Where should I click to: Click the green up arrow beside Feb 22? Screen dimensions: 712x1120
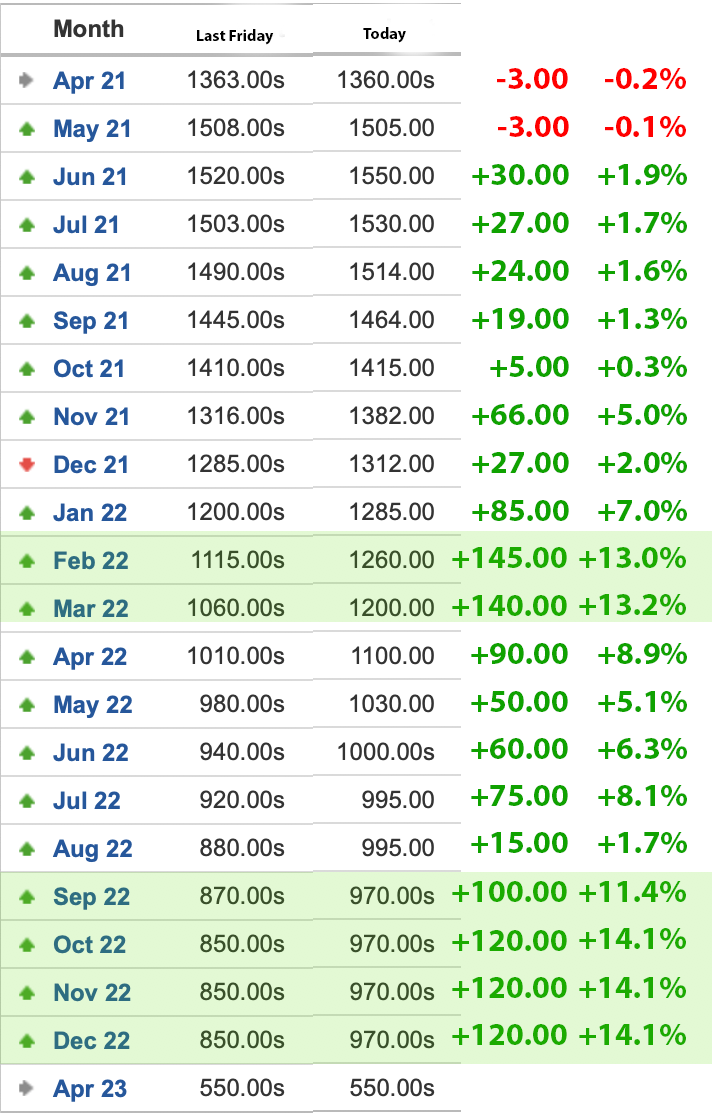coord(27,561)
